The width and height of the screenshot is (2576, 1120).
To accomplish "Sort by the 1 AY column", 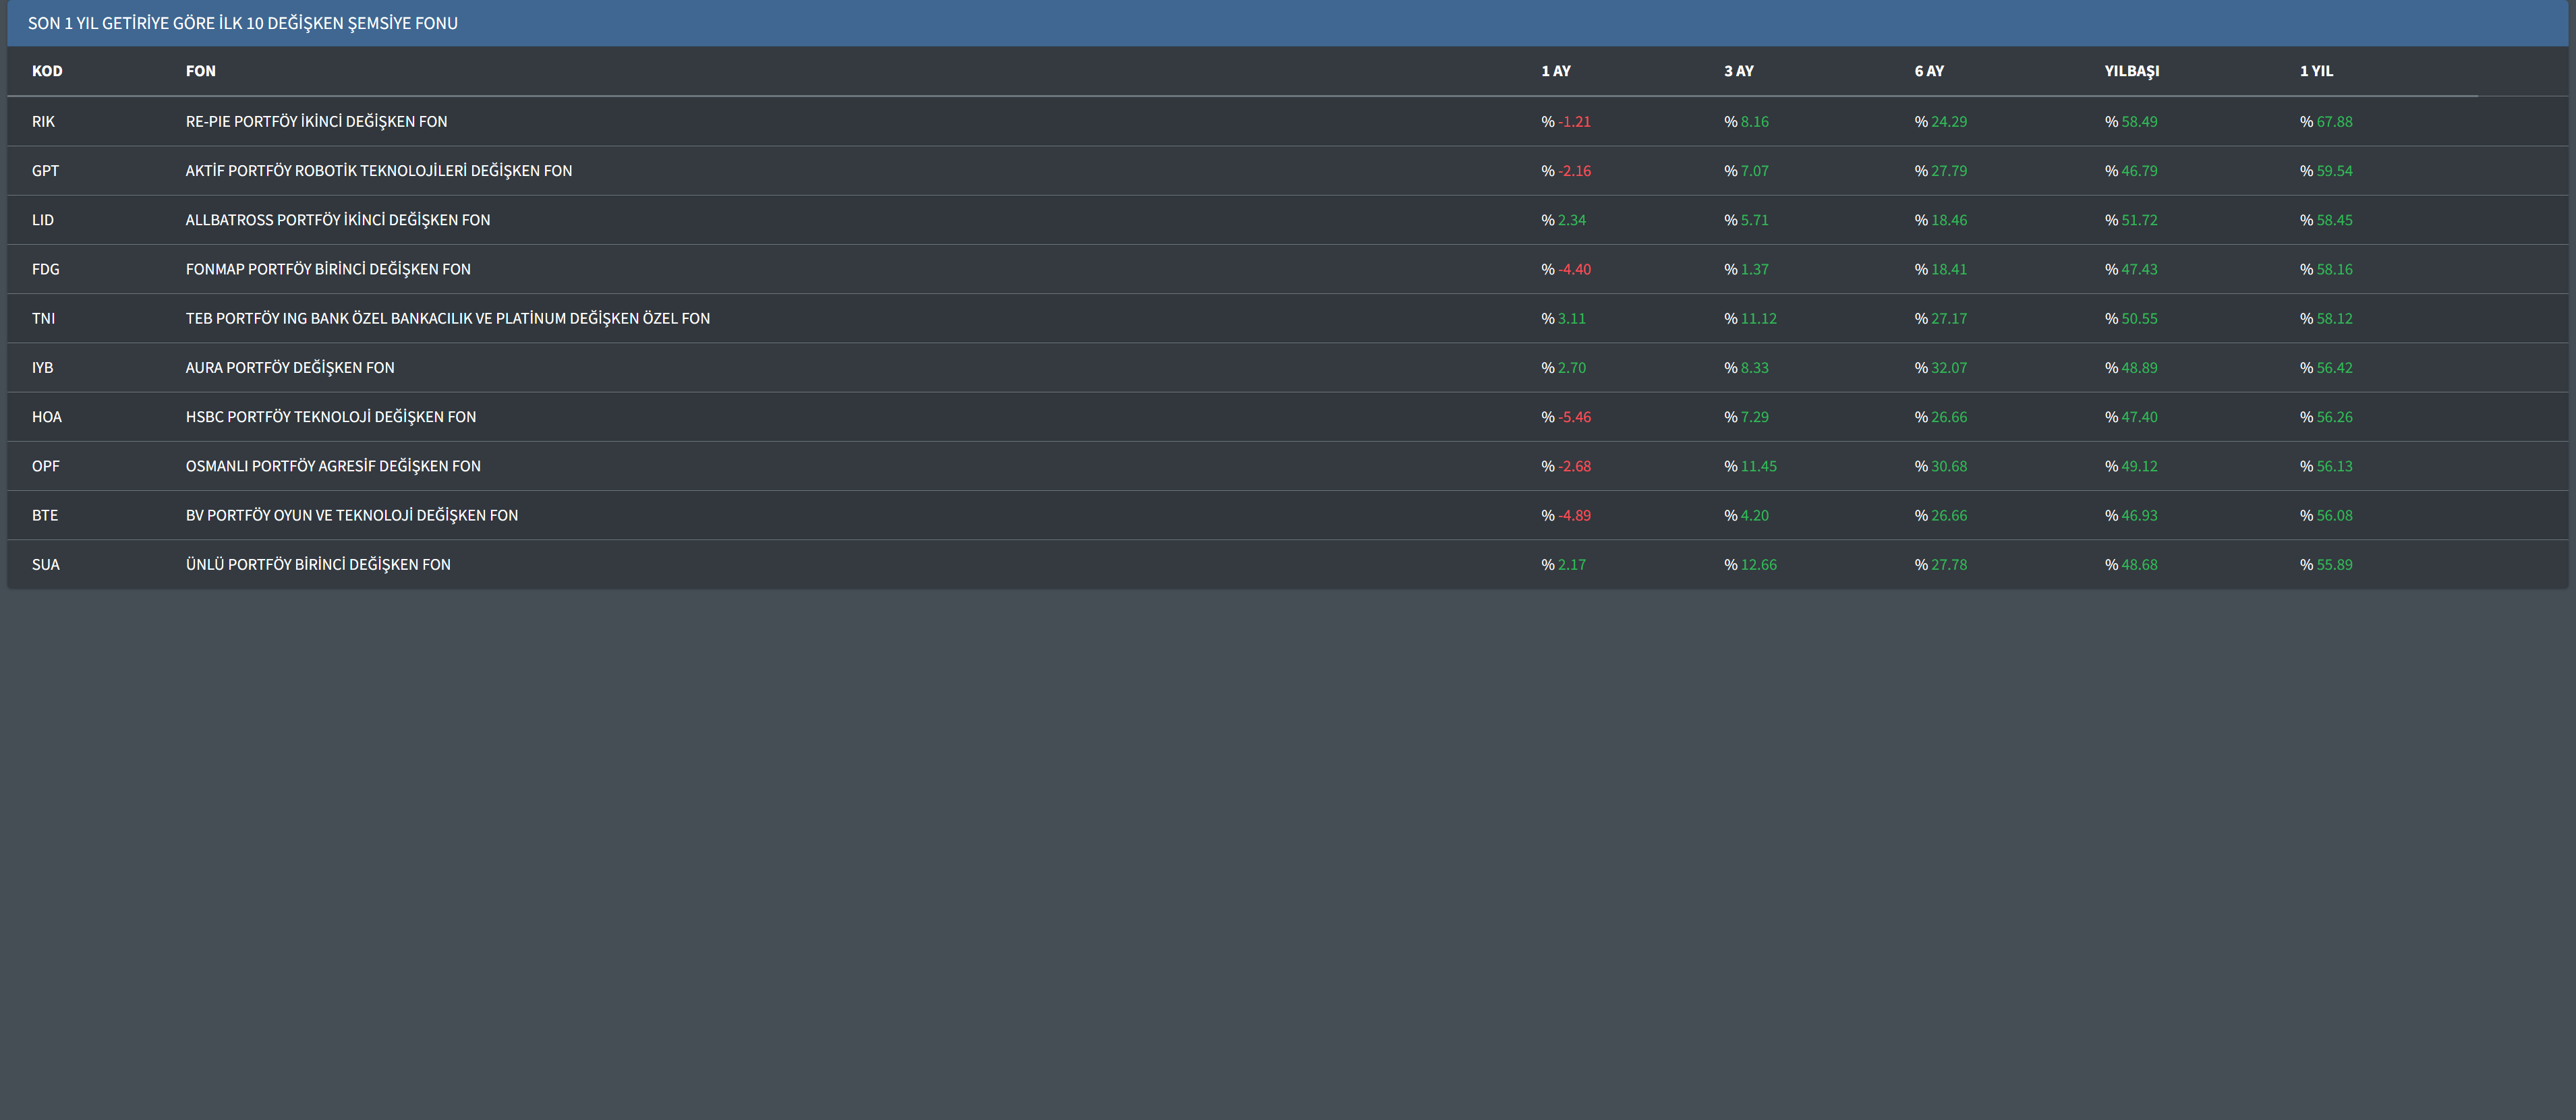I will [1555, 71].
